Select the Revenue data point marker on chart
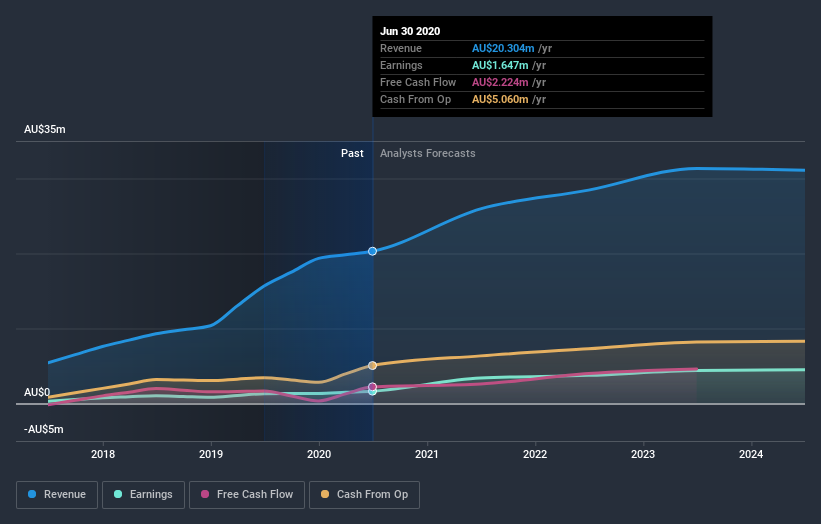This screenshot has width=821, height=524. (372, 251)
